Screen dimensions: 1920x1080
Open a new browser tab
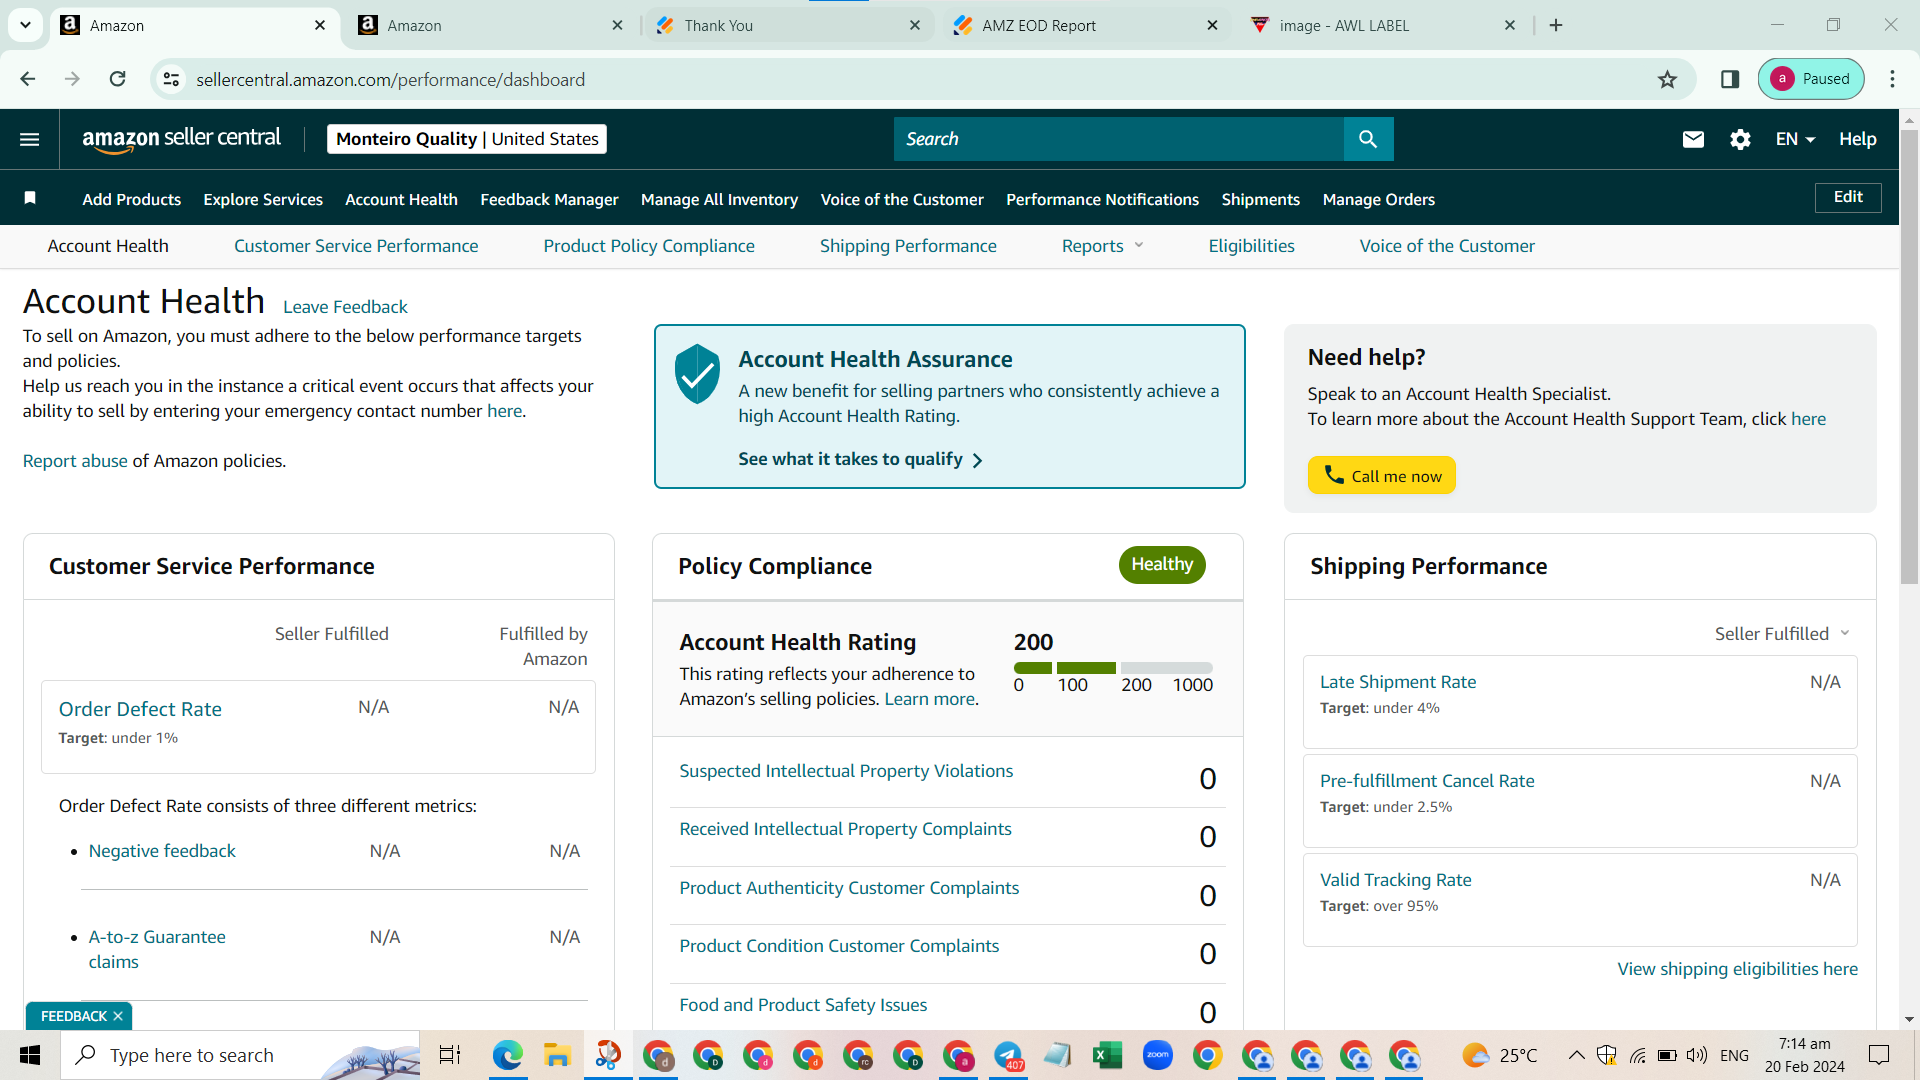[1556, 25]
